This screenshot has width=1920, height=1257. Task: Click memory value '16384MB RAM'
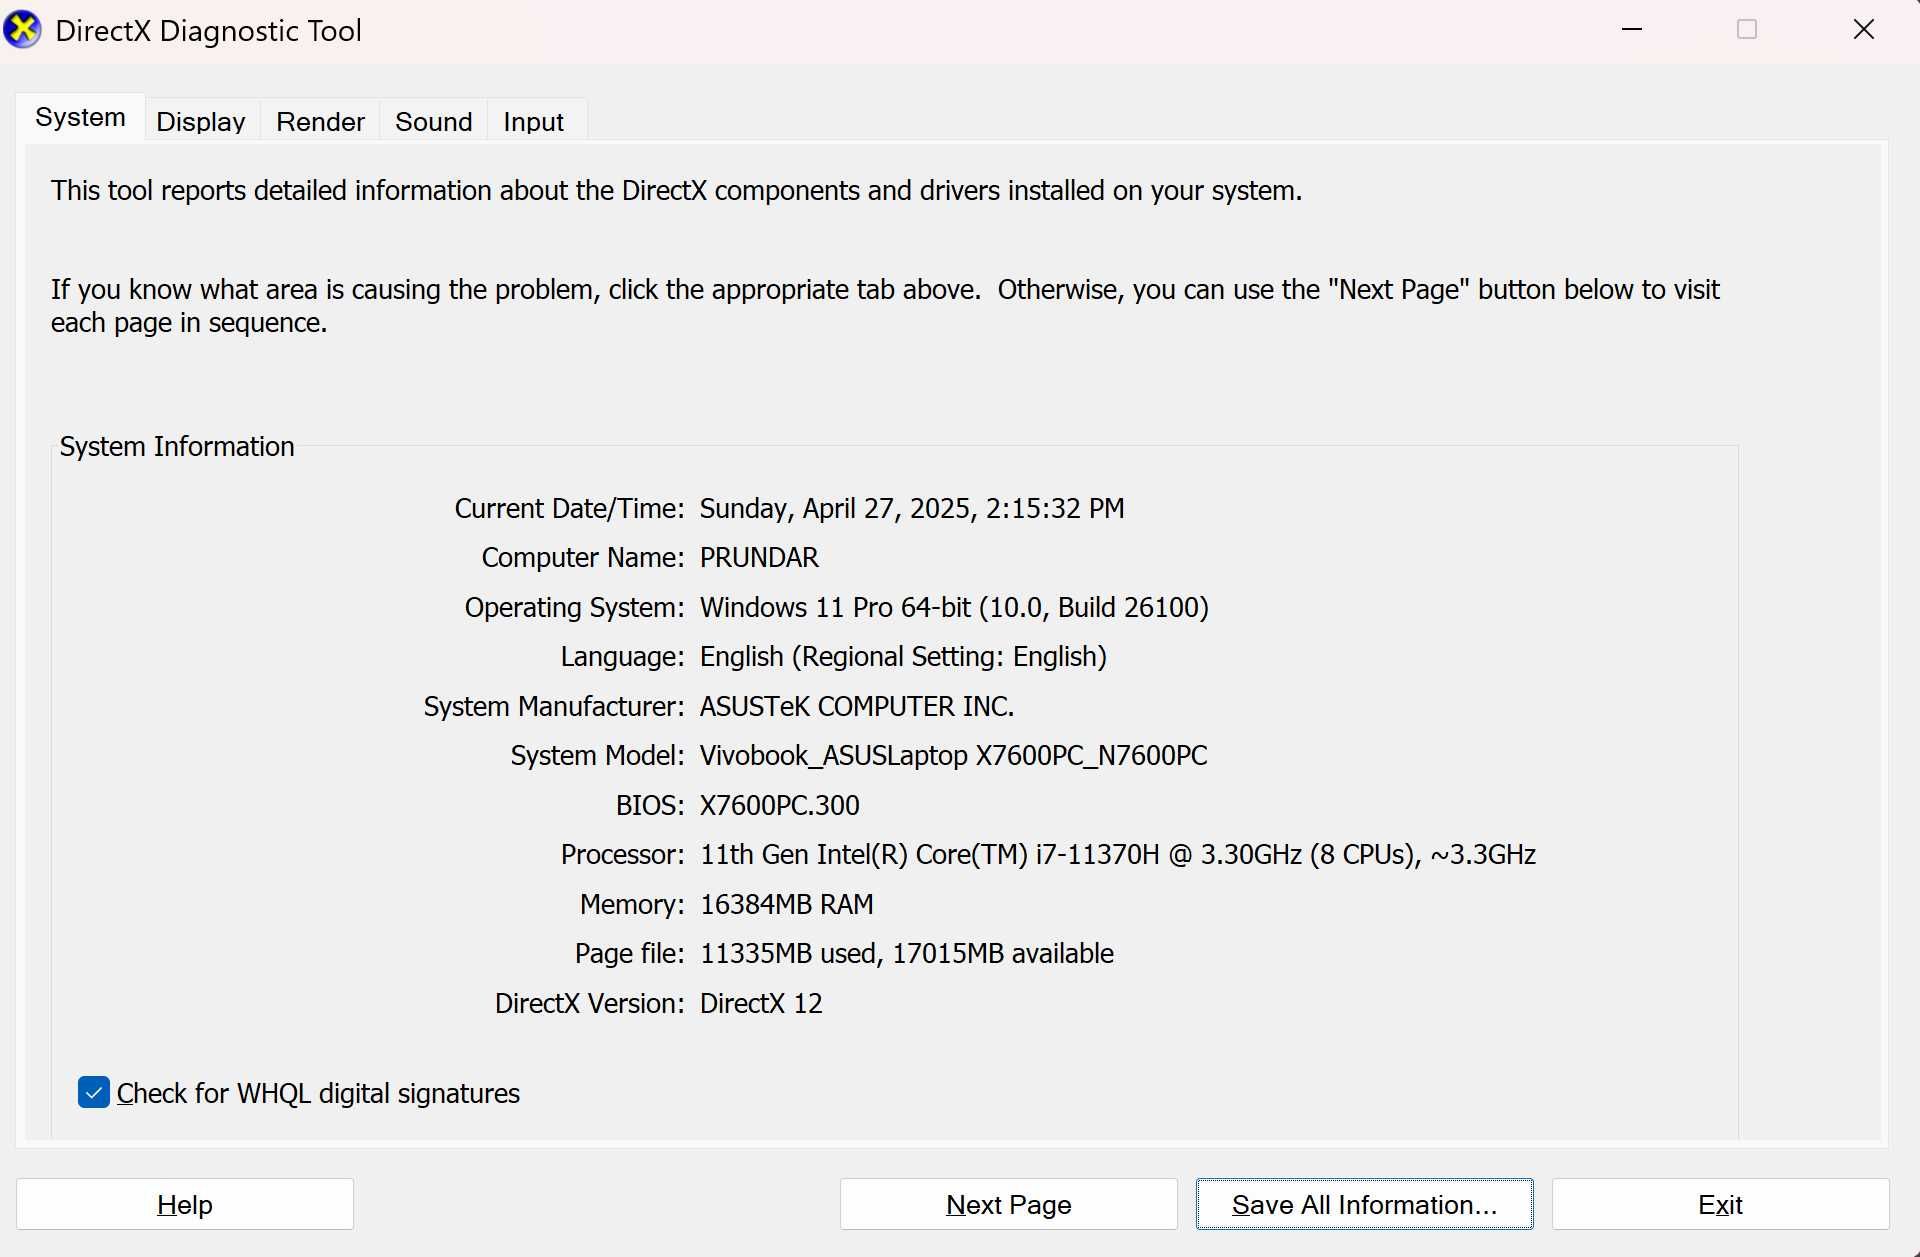[786, 904]
